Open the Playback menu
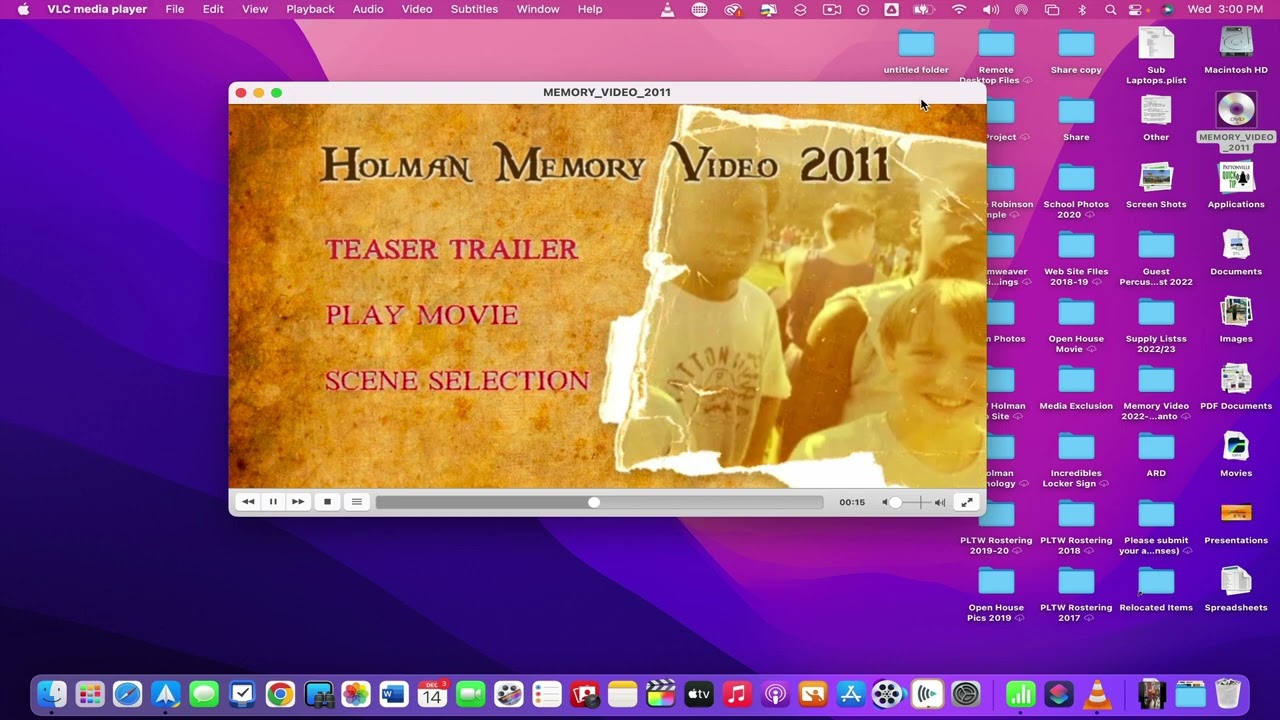The height and width of the screenshot is (720, 1280). pyautogui.click(x=310, y=9)
